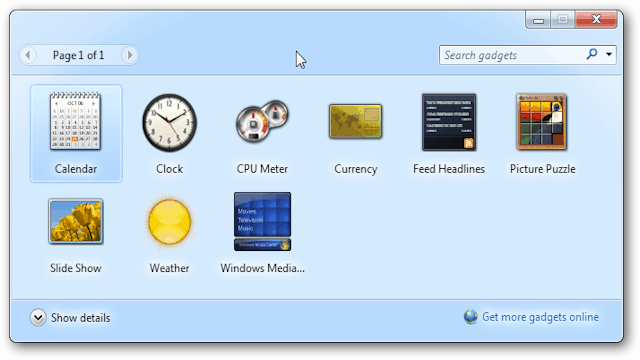This screenshot has width=640, height=360.
Task: Click the Show details label
Action: pos(80,318)
